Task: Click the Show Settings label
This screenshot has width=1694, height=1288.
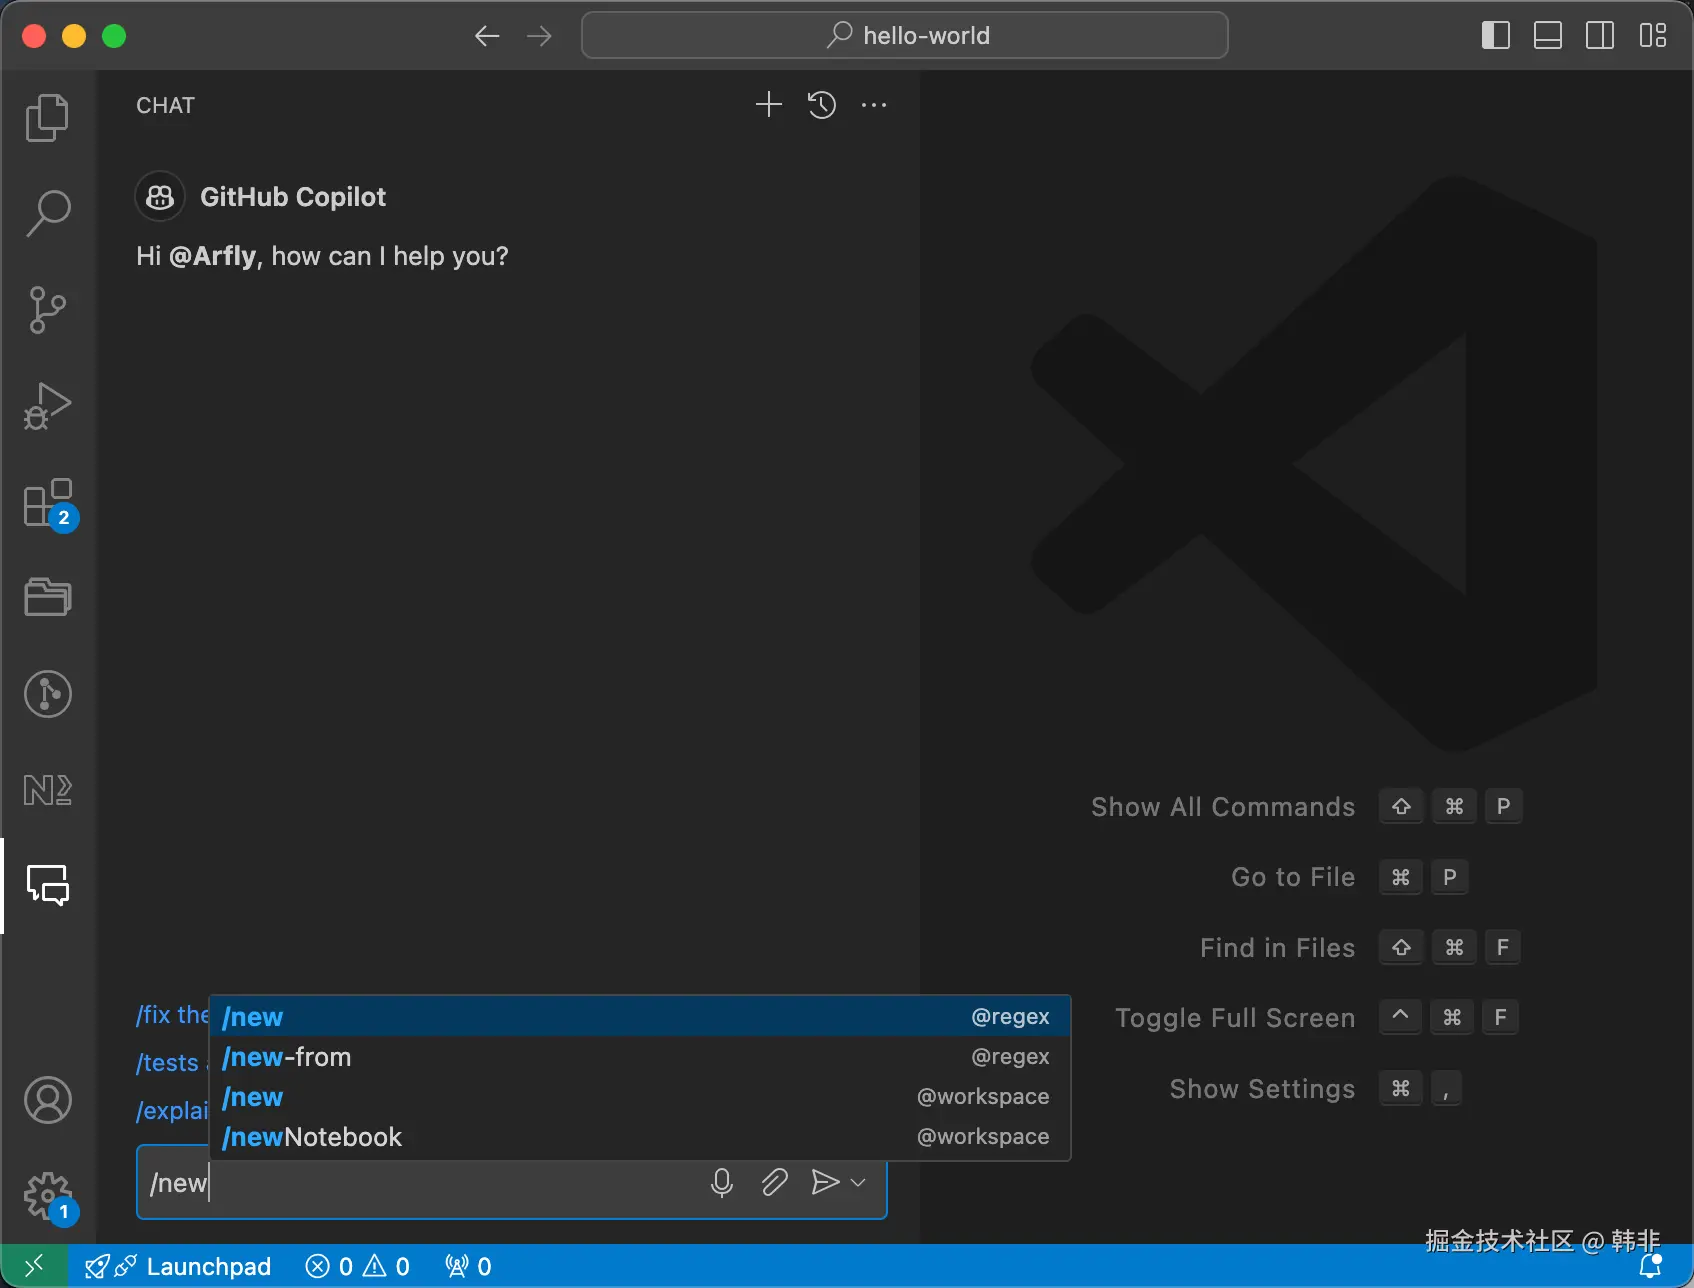Action: 1262,1089
